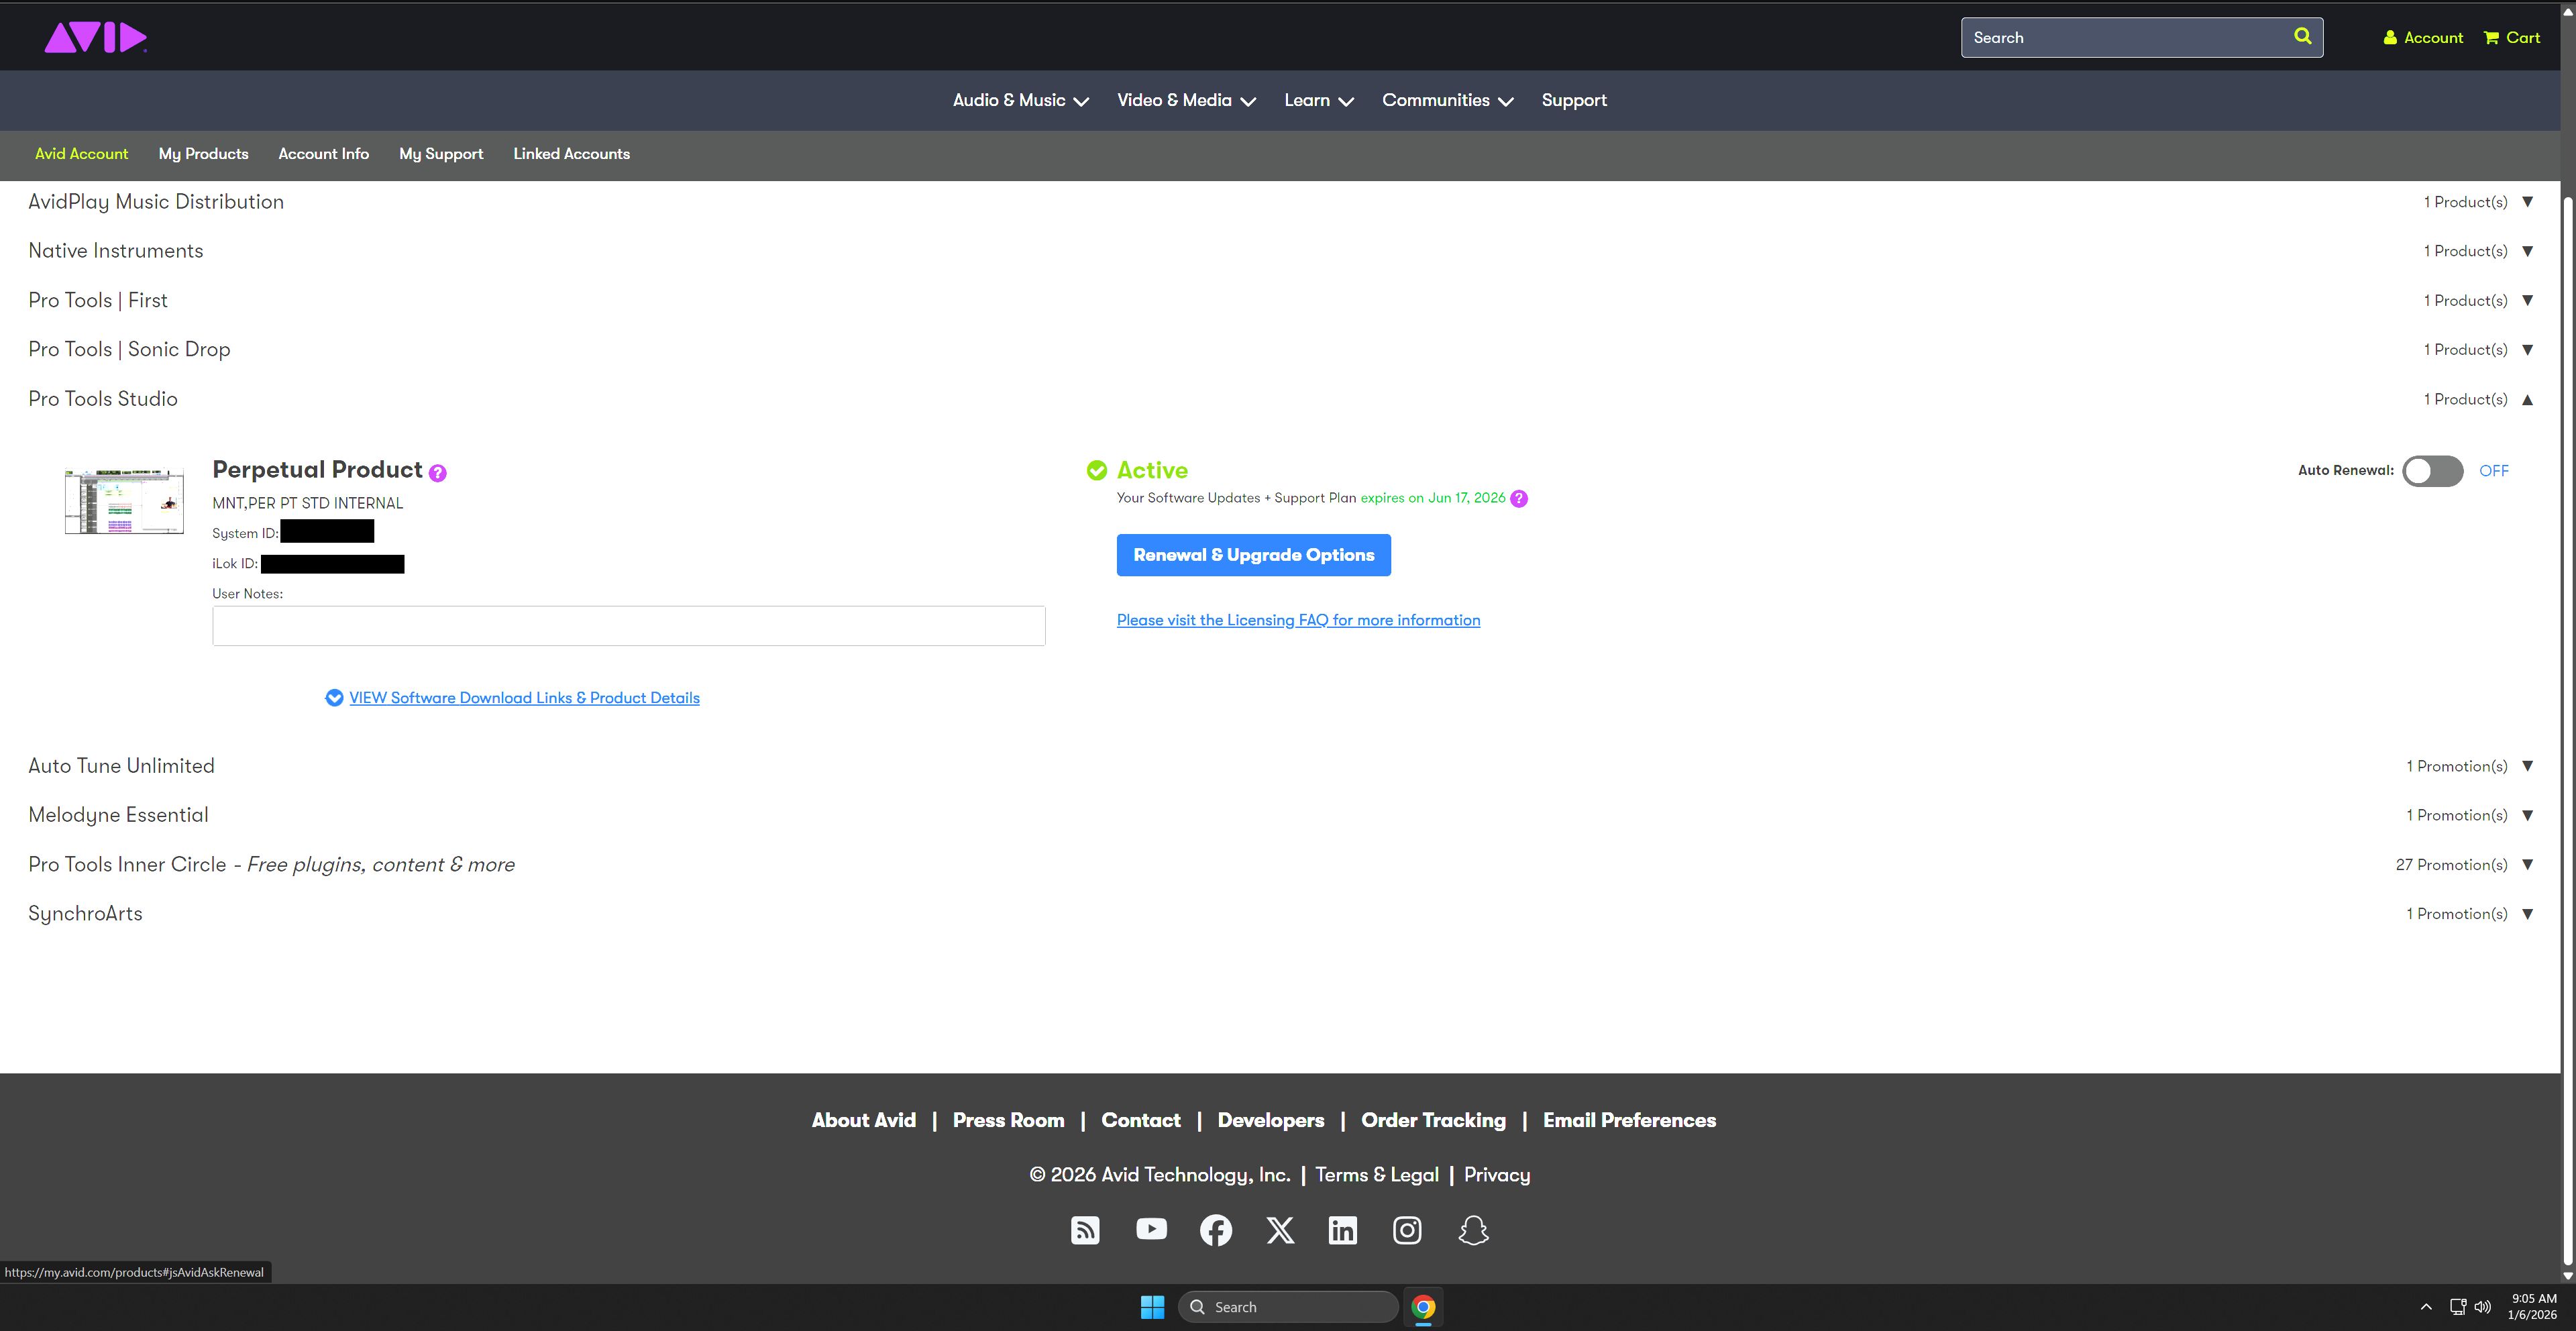
Task: Click the Renewal & Upgrade Options button
Action: pos(1253,555)
